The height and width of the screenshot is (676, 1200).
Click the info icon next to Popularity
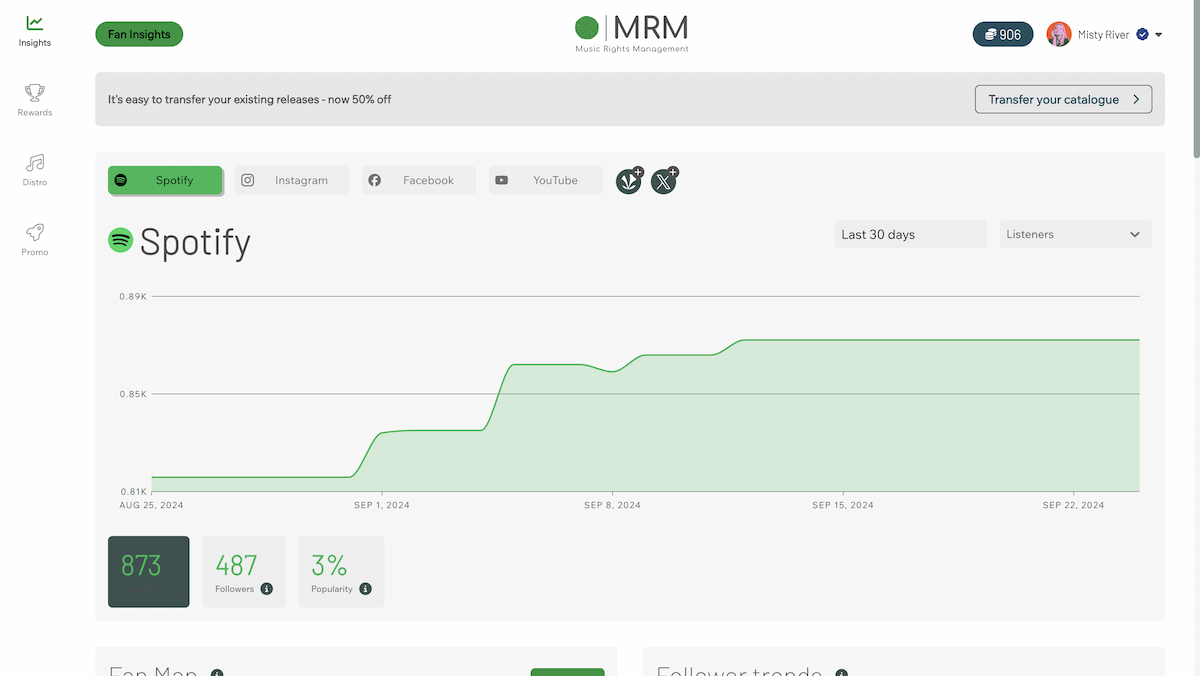(366, 589)
